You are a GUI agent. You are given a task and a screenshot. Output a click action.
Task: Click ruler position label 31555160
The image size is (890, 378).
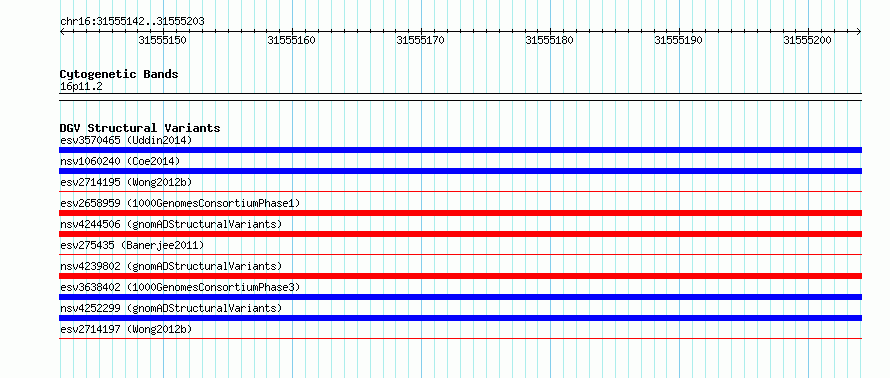pos(291,40)
